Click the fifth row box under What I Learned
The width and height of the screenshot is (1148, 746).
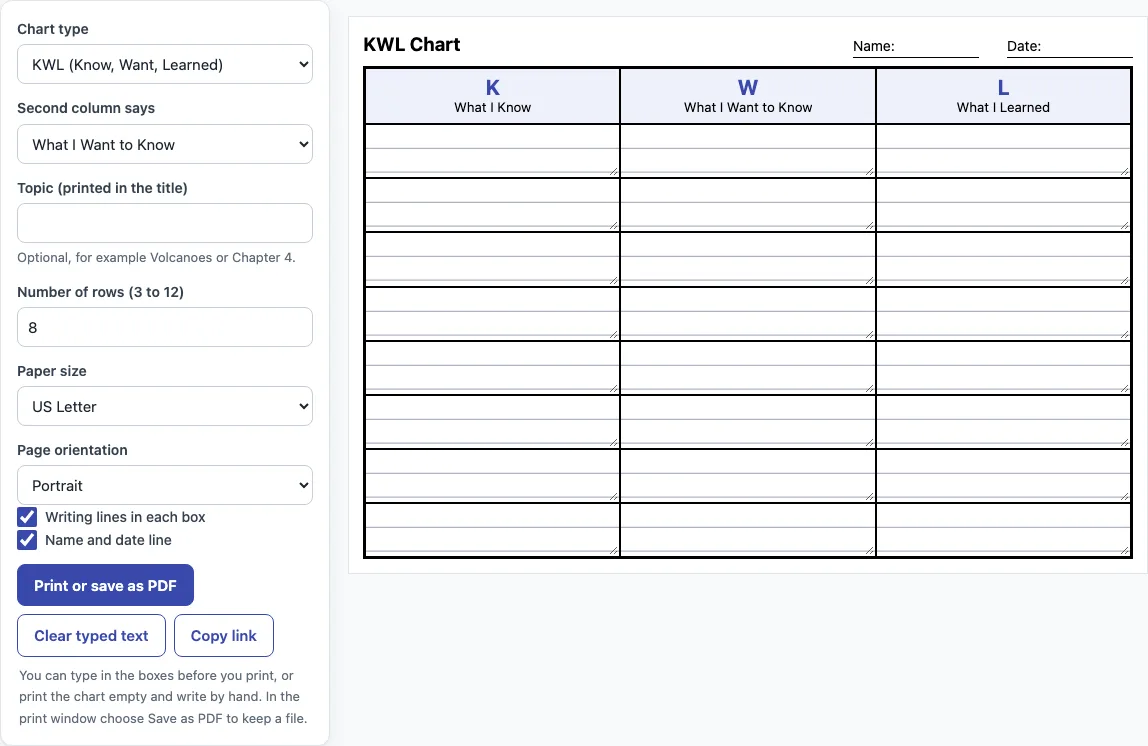pyautogui.click(x=1003, y=368)
